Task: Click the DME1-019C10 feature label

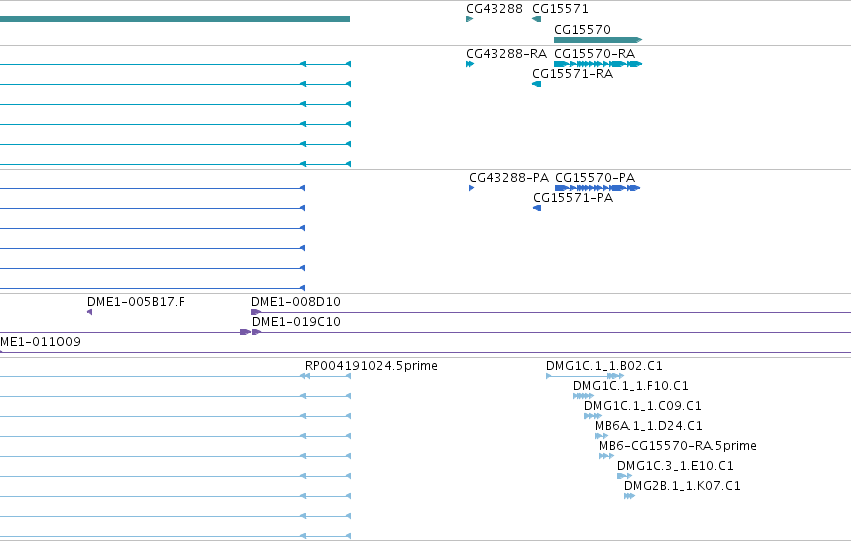Action: tap(296, 322)
